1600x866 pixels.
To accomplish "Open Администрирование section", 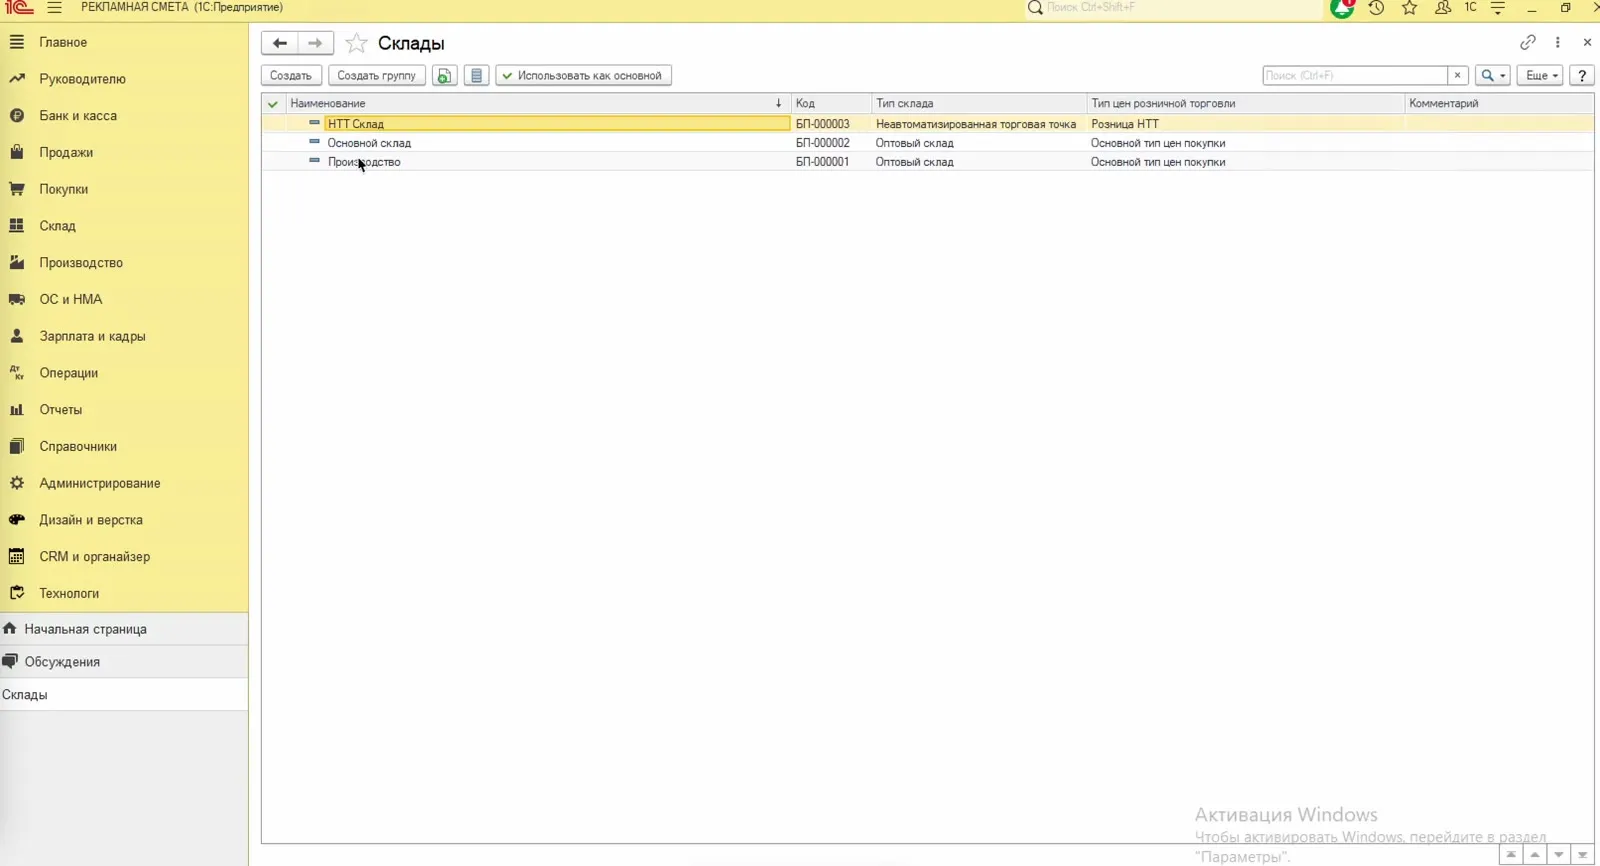I will (x=99, y=483).
